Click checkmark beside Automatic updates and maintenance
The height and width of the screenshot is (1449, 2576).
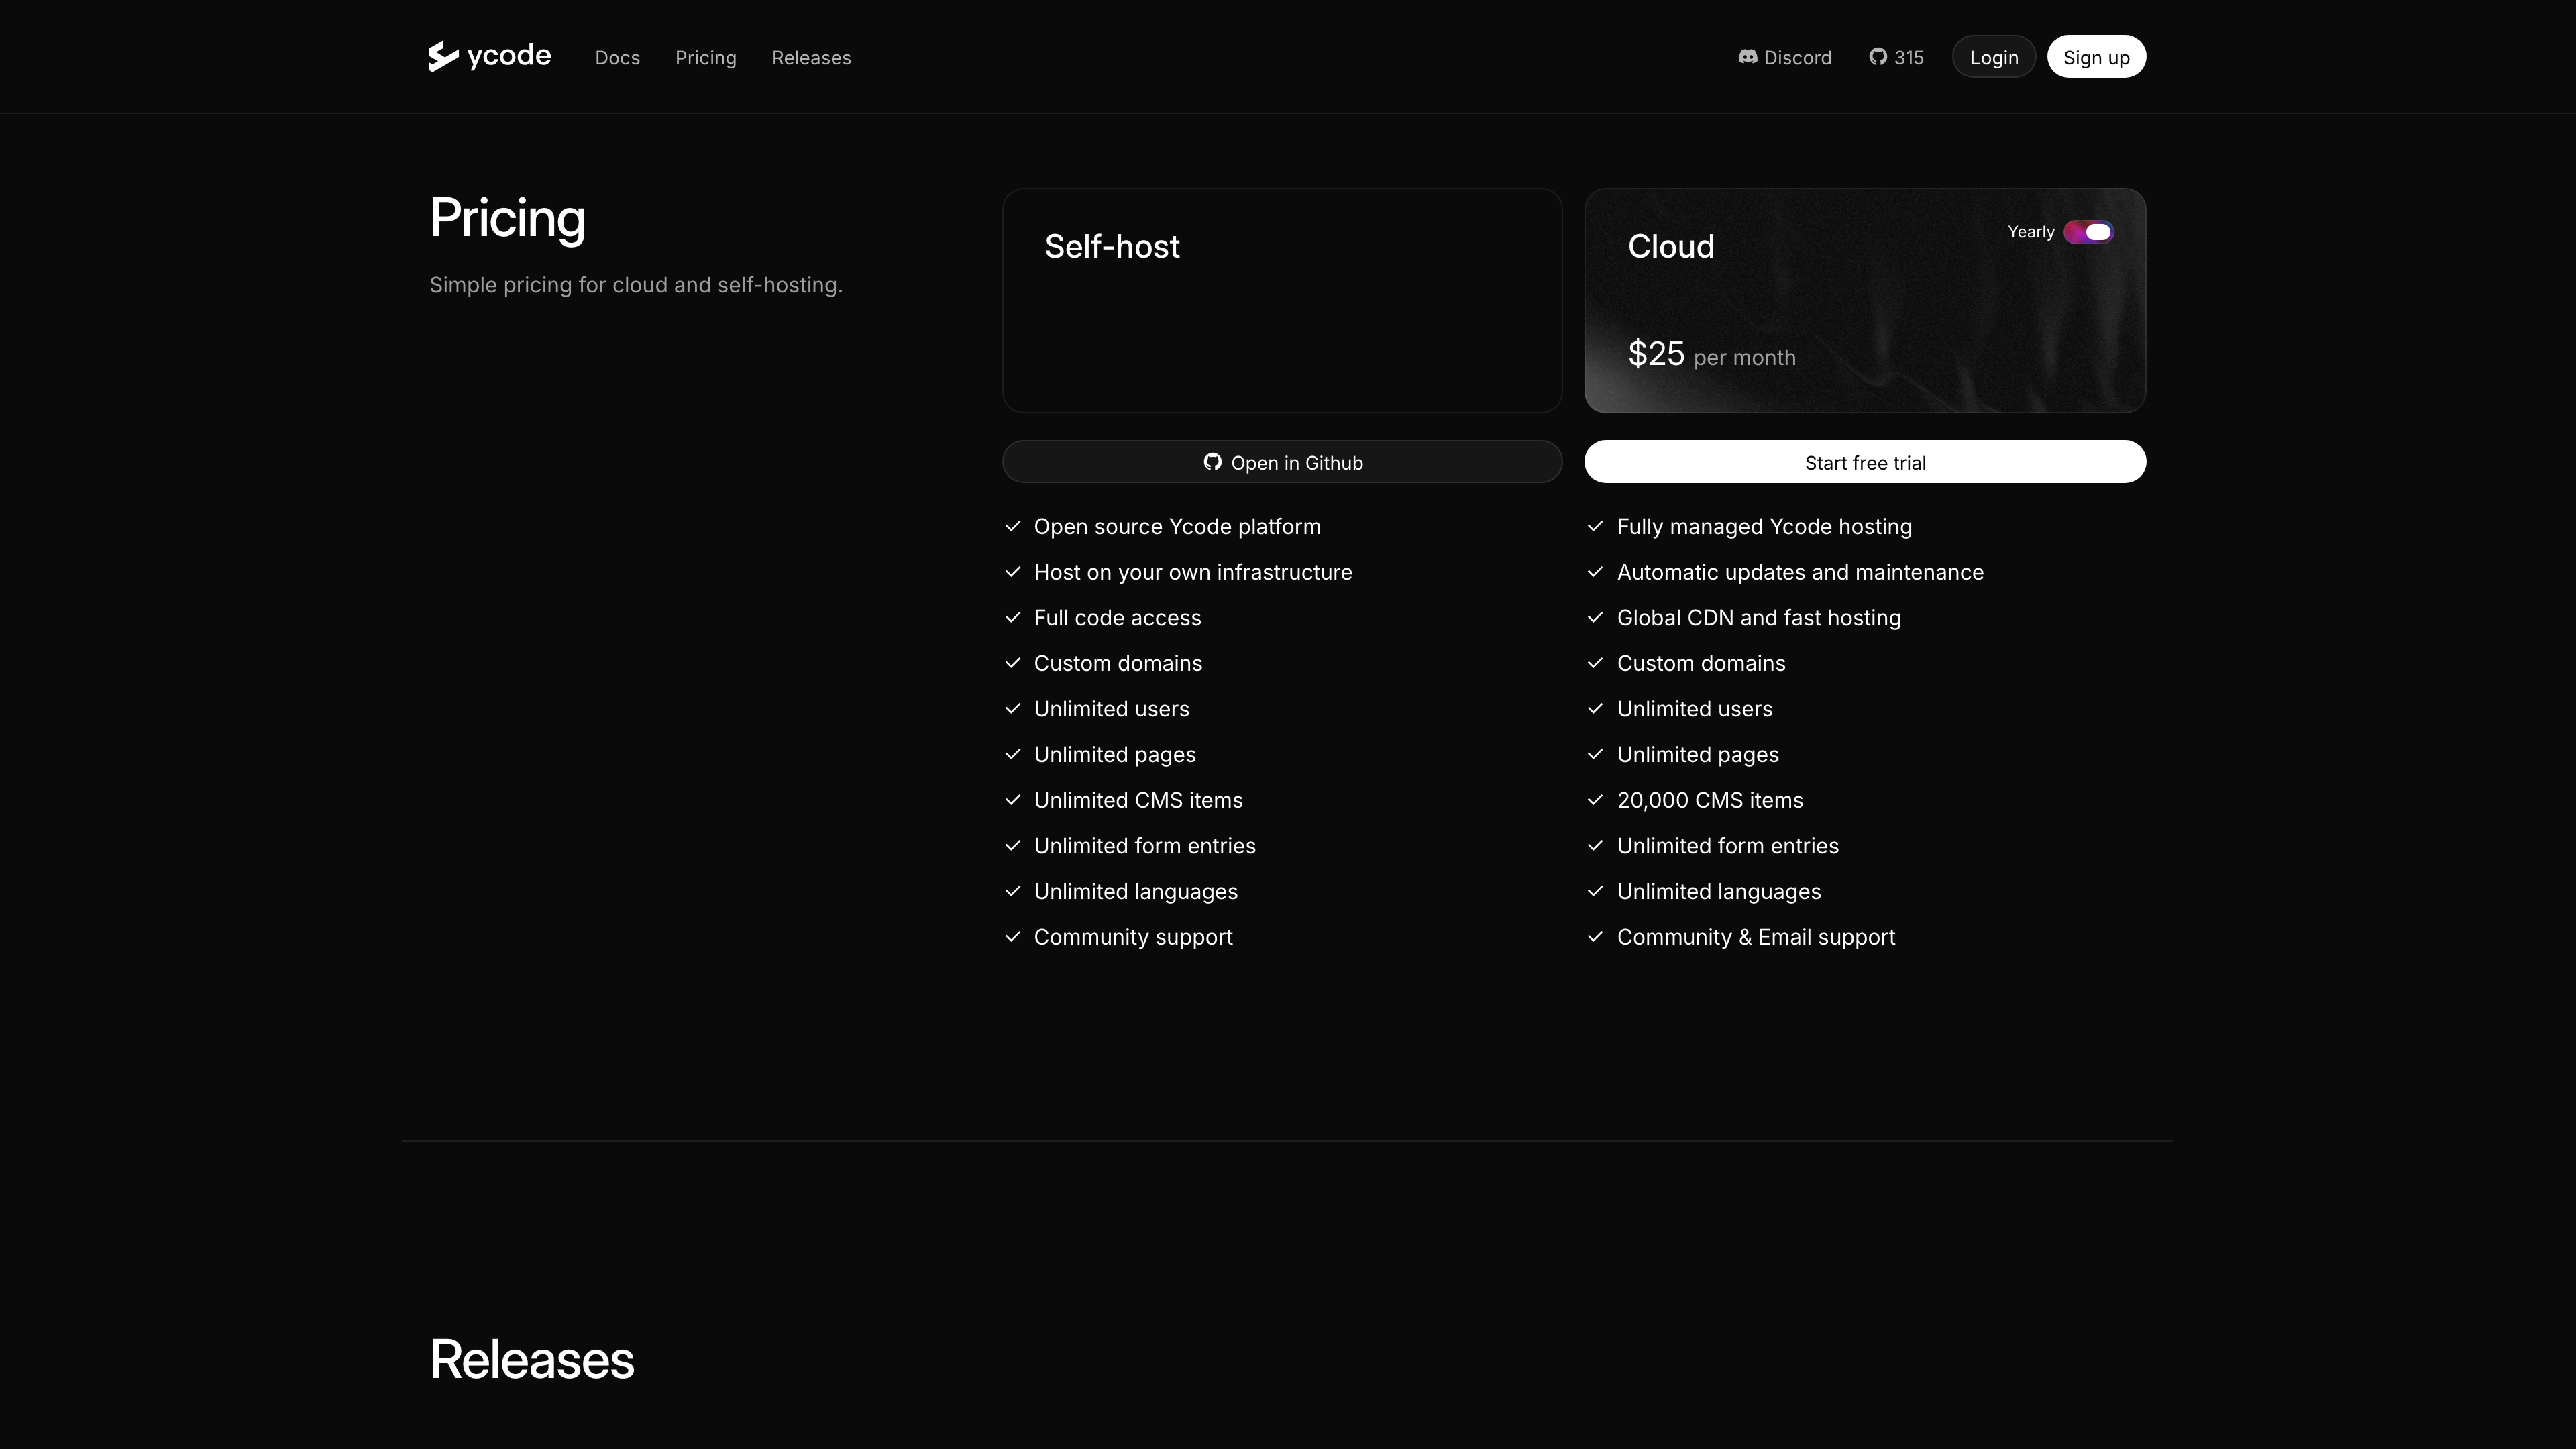click(x=1595, y=572)
